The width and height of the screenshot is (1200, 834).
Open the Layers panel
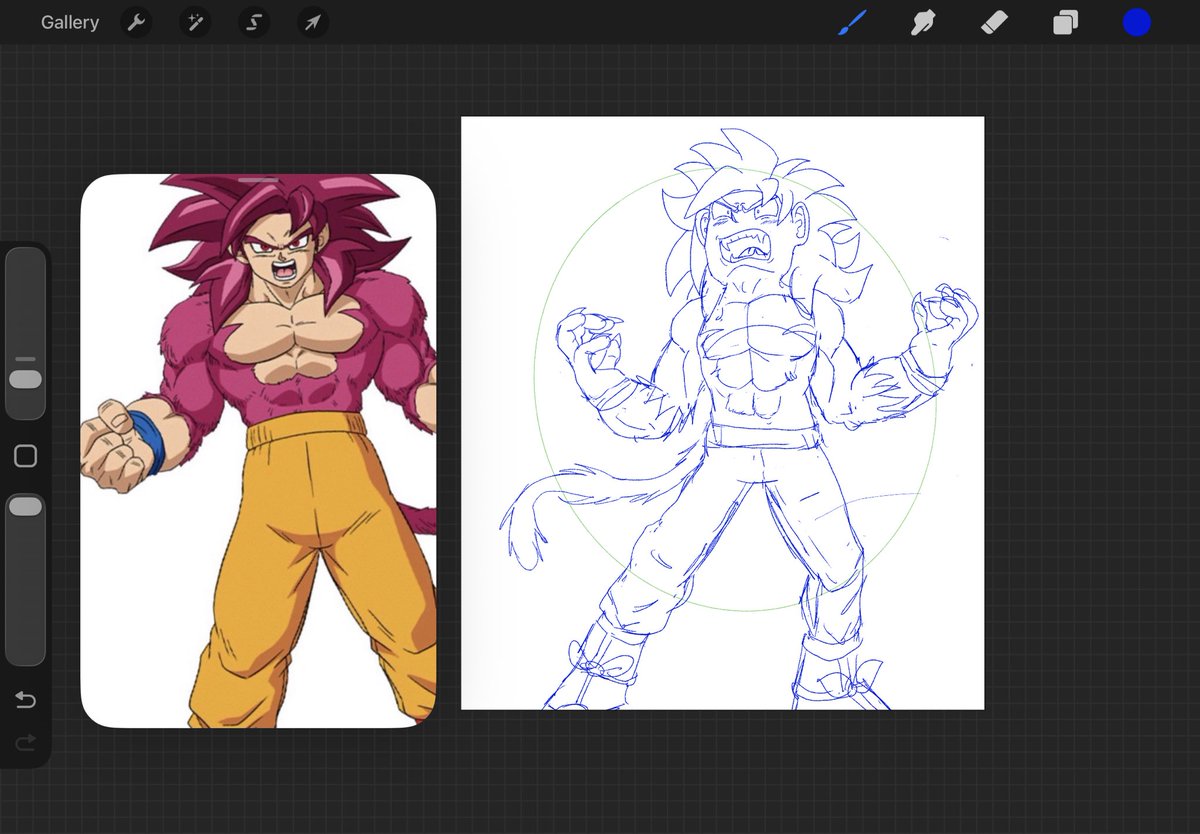point(1065,22)
